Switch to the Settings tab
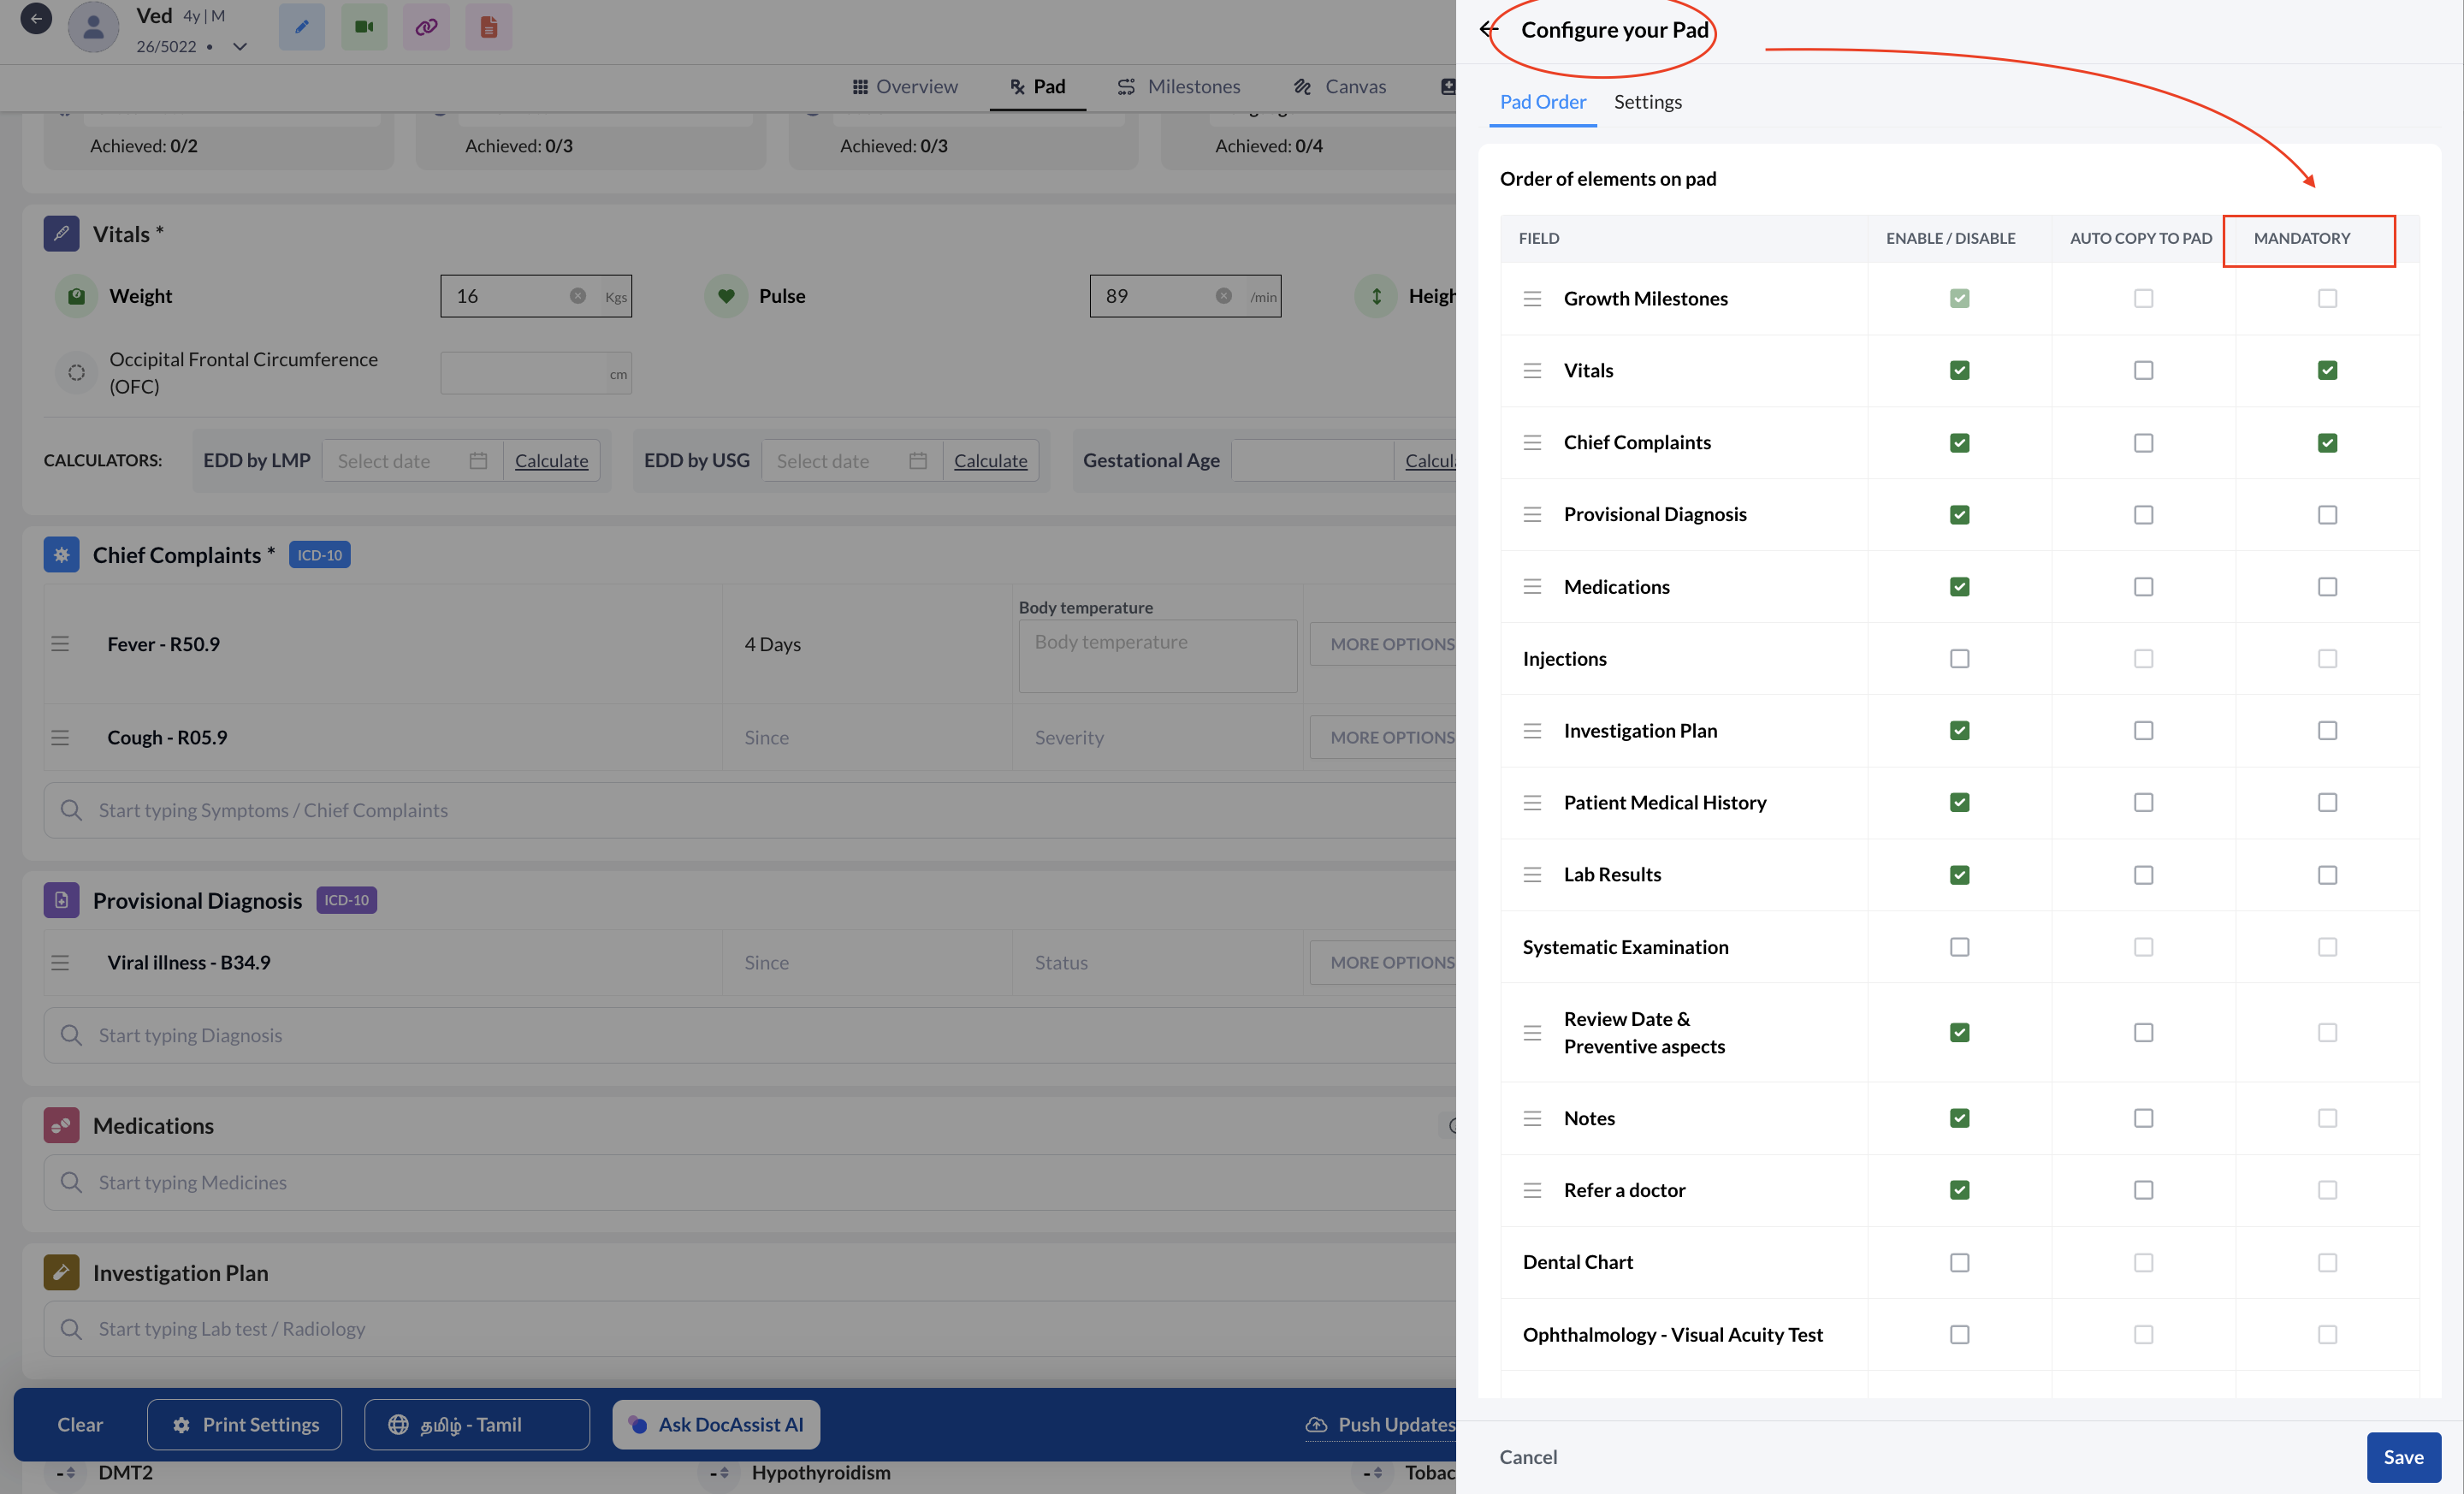 coord(1647,102)
